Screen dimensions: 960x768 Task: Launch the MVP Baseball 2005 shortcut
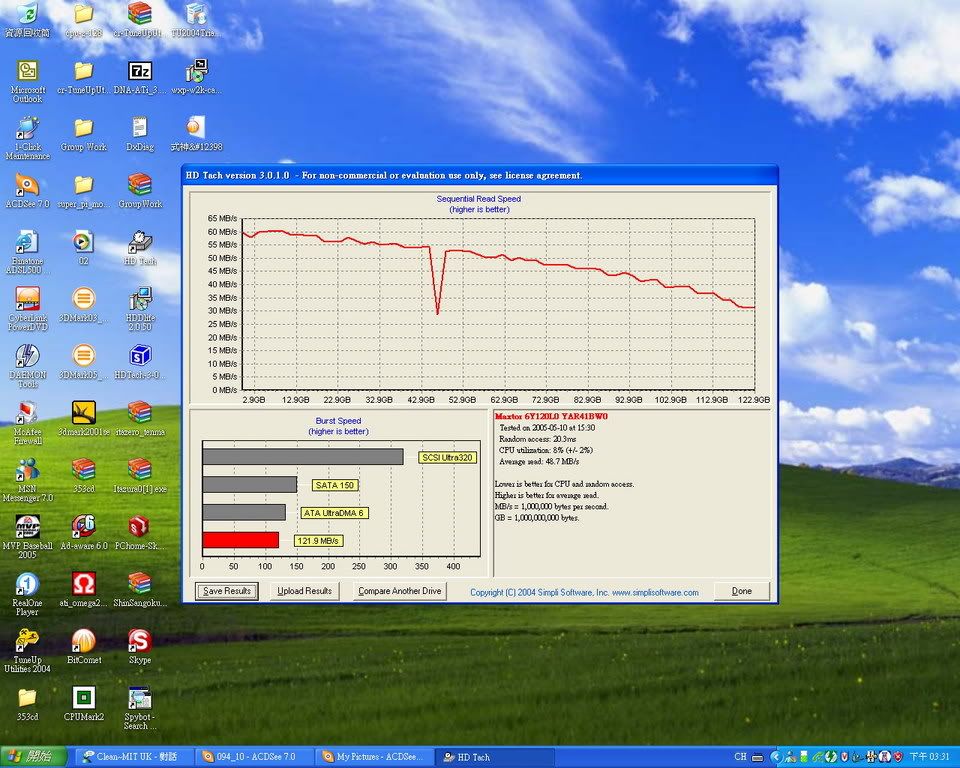27,537
